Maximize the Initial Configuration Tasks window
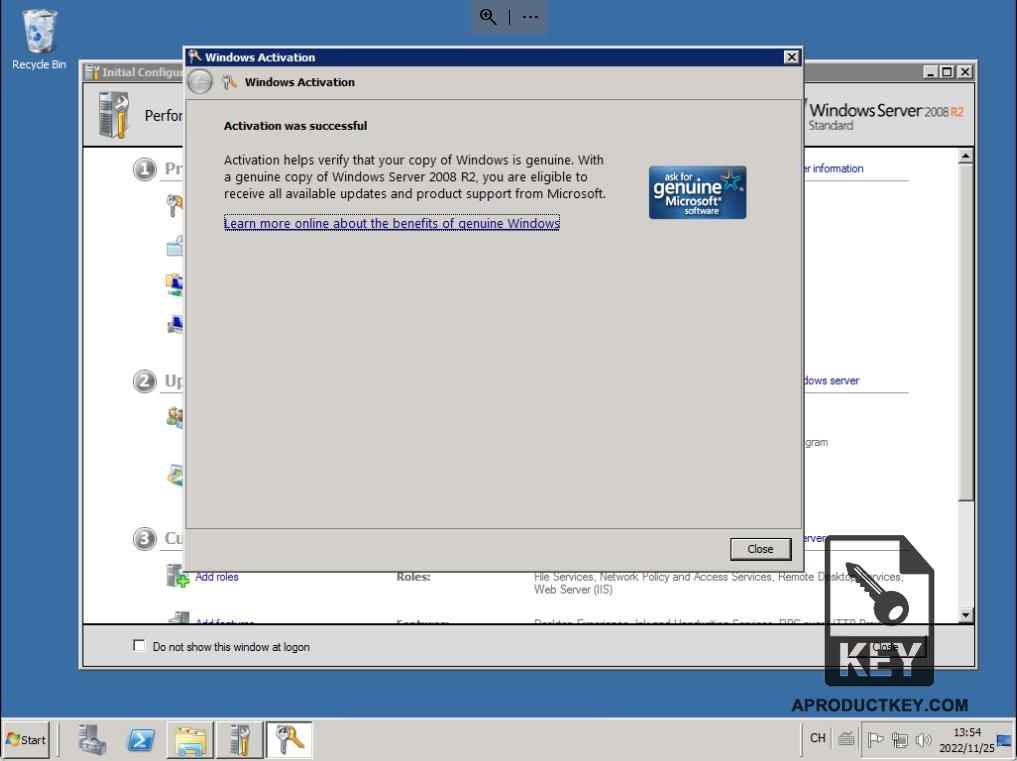This screenshot has width=1017, height=761. [947, 72]
